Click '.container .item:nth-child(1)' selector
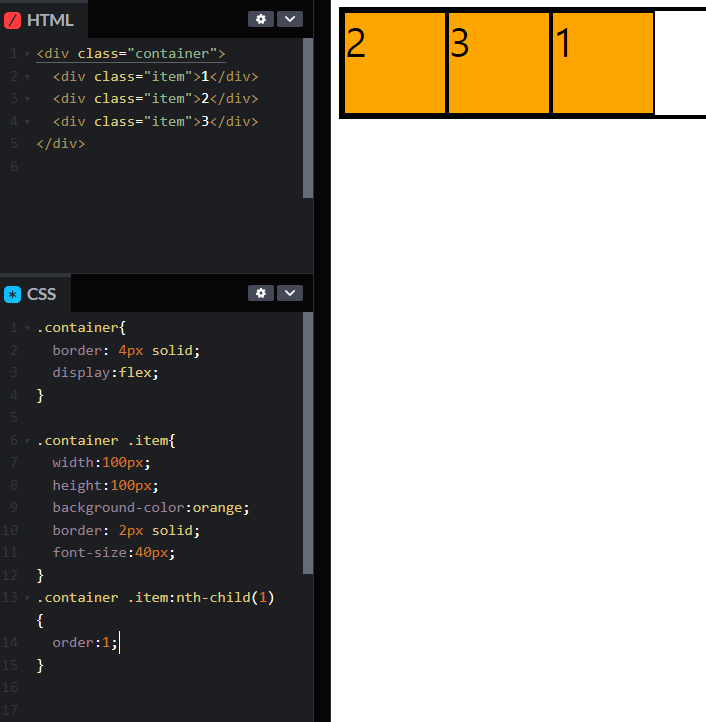 (x=156, y=598)
